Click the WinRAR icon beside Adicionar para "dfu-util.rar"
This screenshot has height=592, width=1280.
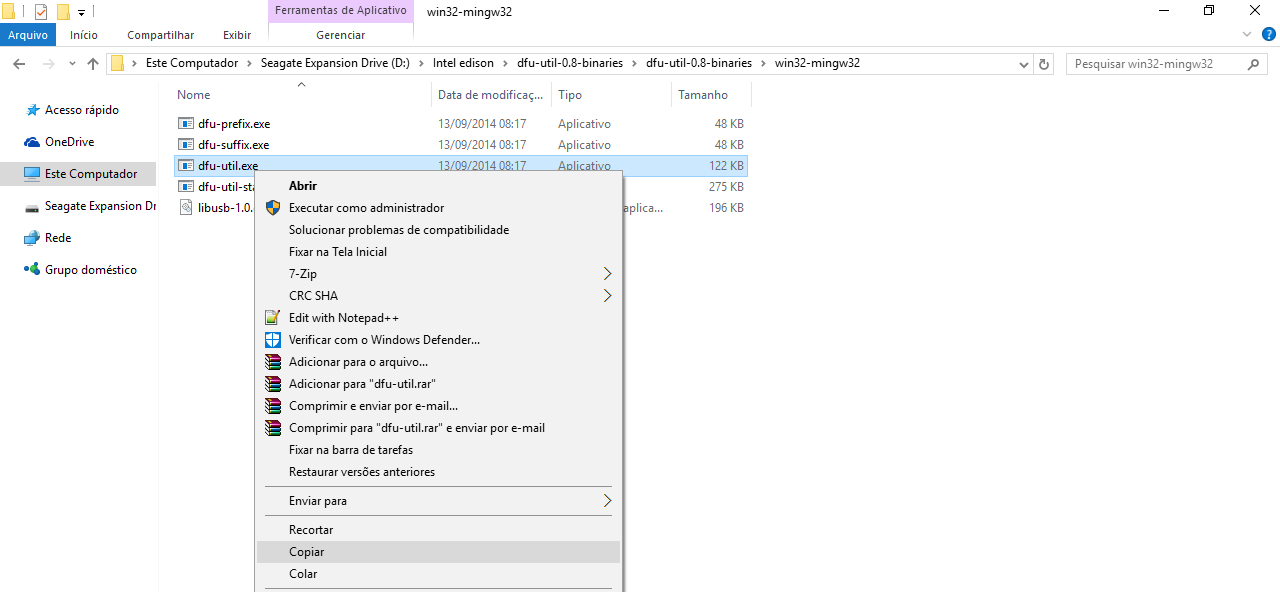click(273, 384)
